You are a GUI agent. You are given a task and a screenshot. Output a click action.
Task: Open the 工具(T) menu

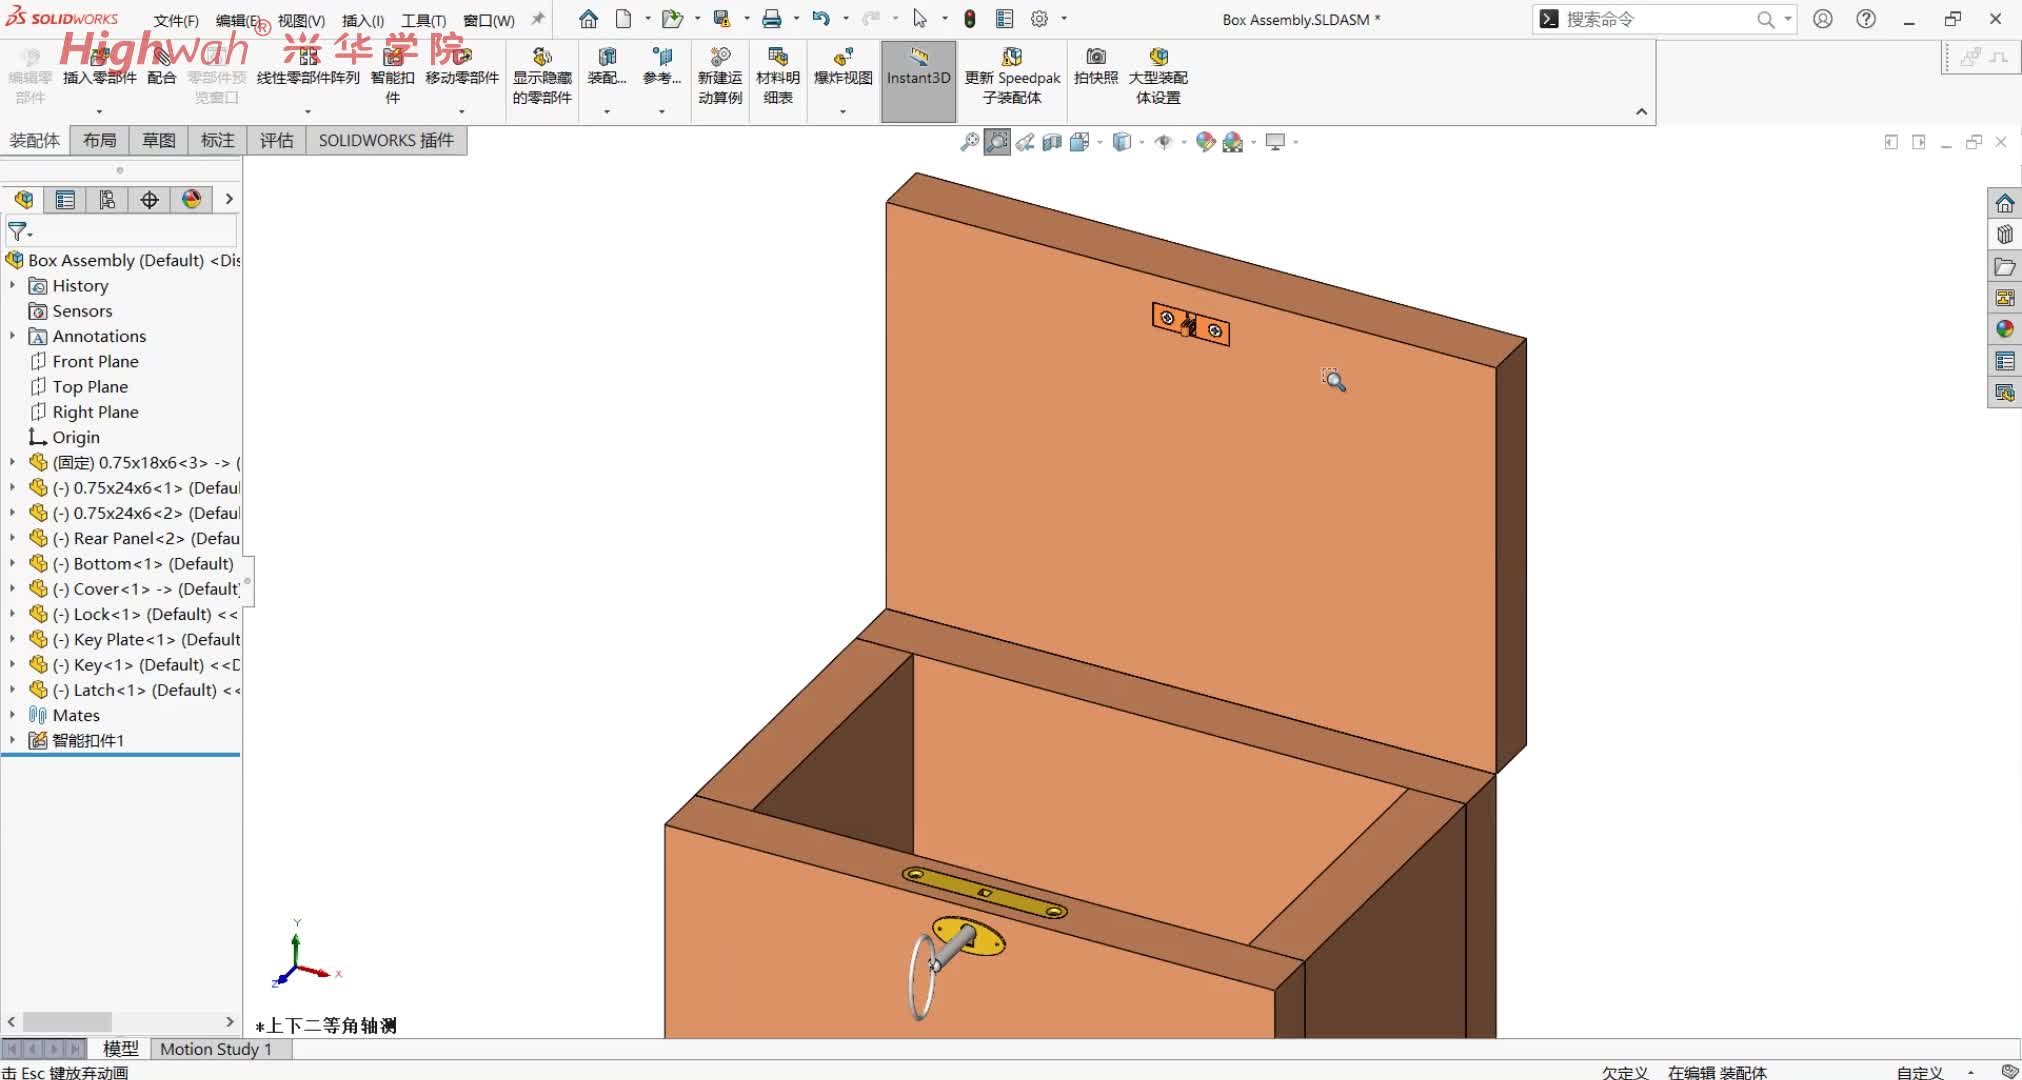(x=423, y=20)
